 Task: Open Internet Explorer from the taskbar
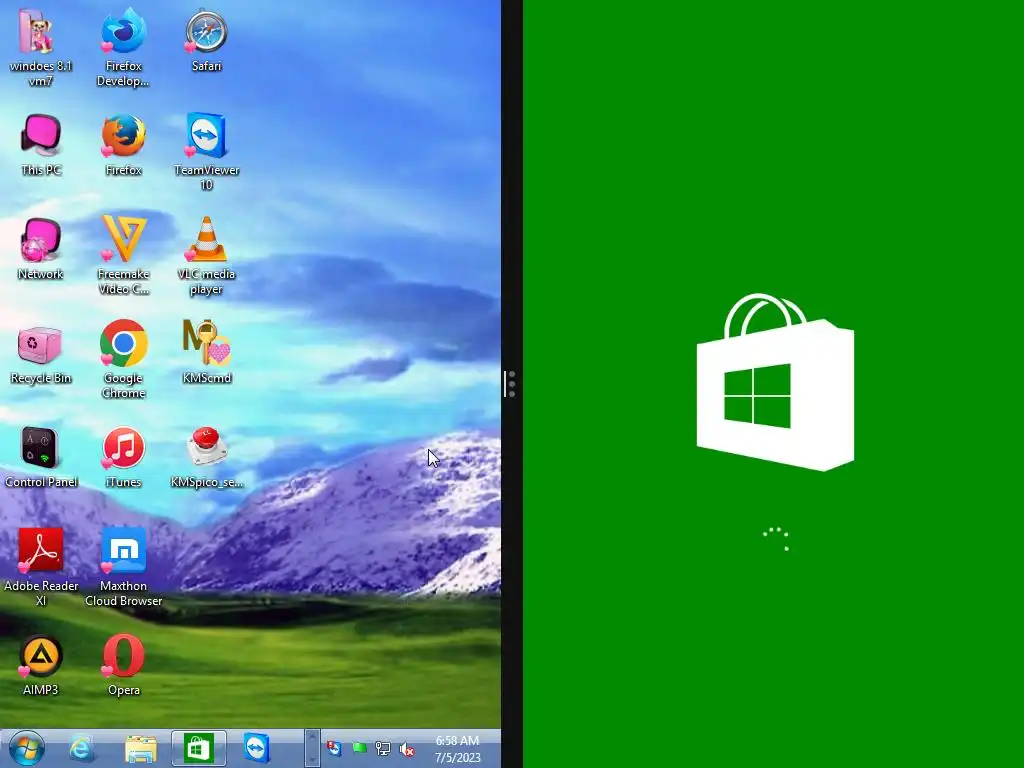point(82,748)
